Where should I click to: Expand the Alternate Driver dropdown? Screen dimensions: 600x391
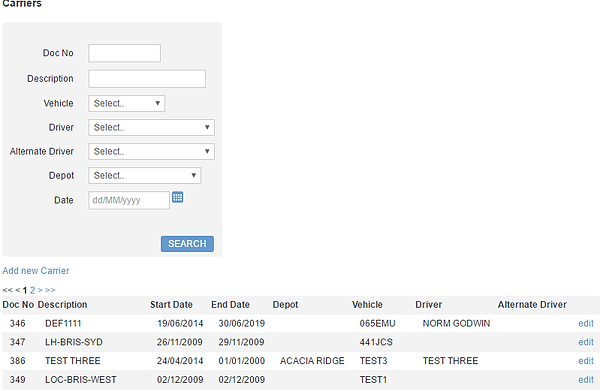coord(152,152)
